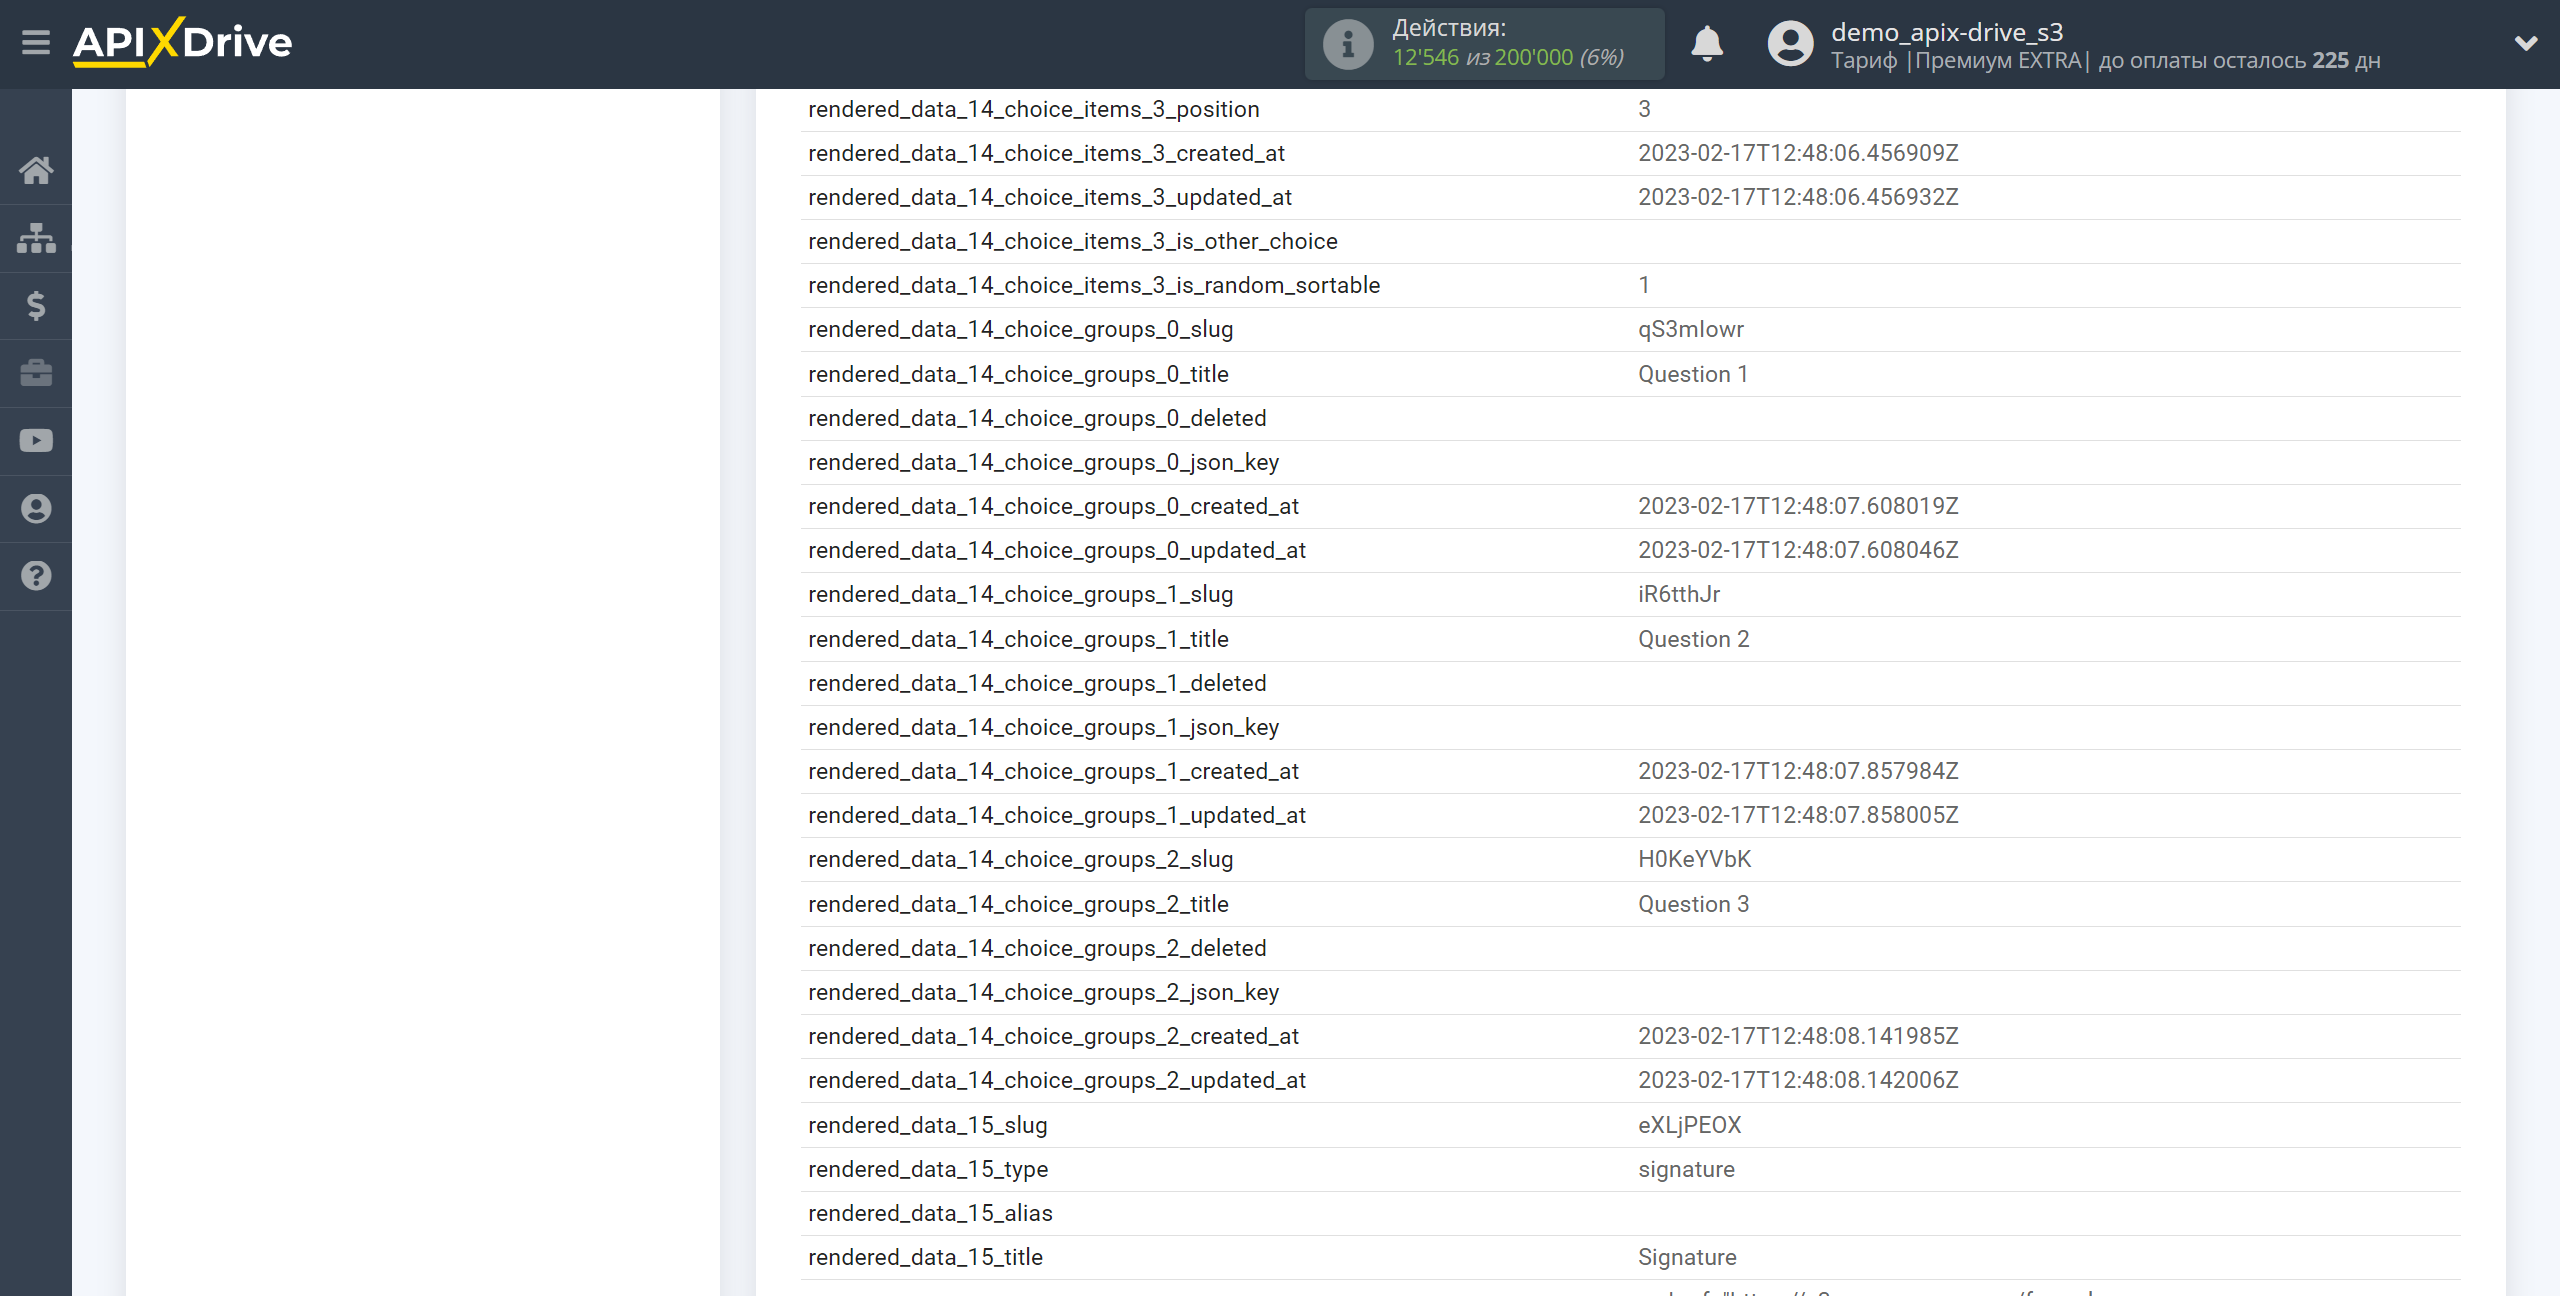The height and width of the screenshot is (1296, 2560).
Task: Select value 2023-02-17T12:48:07.857984Z
Action: pos(1798,772)
